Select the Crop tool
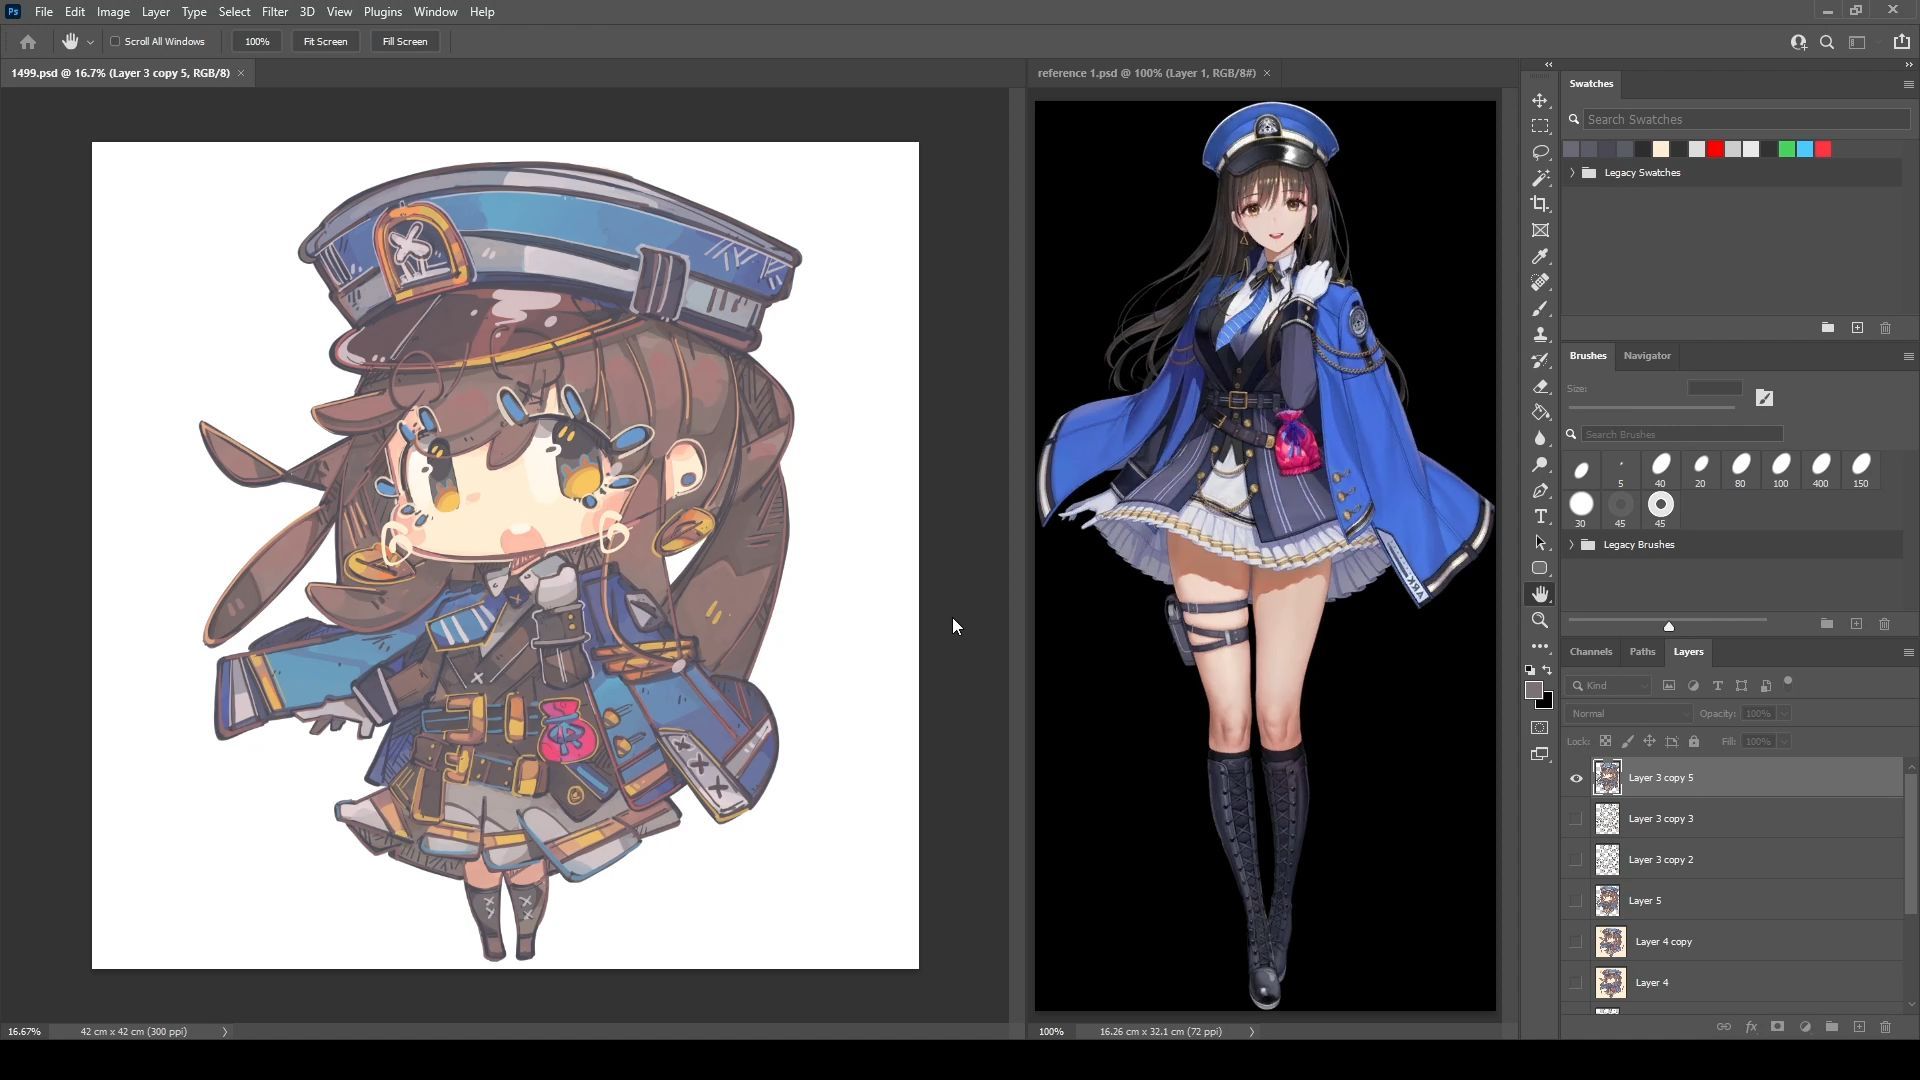Image resolution: width=1920 pixels, height=1080 pixels. 1540,204
